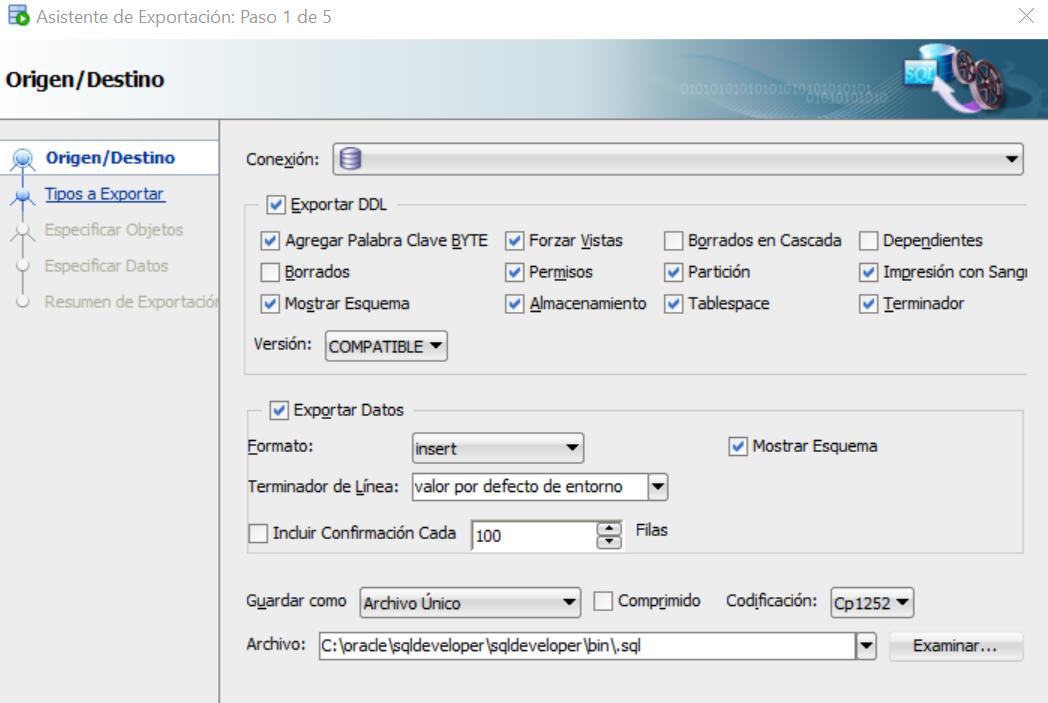Image resolution: width=1048 pixels, height=703 pixels.
Task: Enable the Borrados en Cascada option
Action: (x=673, y=241)
